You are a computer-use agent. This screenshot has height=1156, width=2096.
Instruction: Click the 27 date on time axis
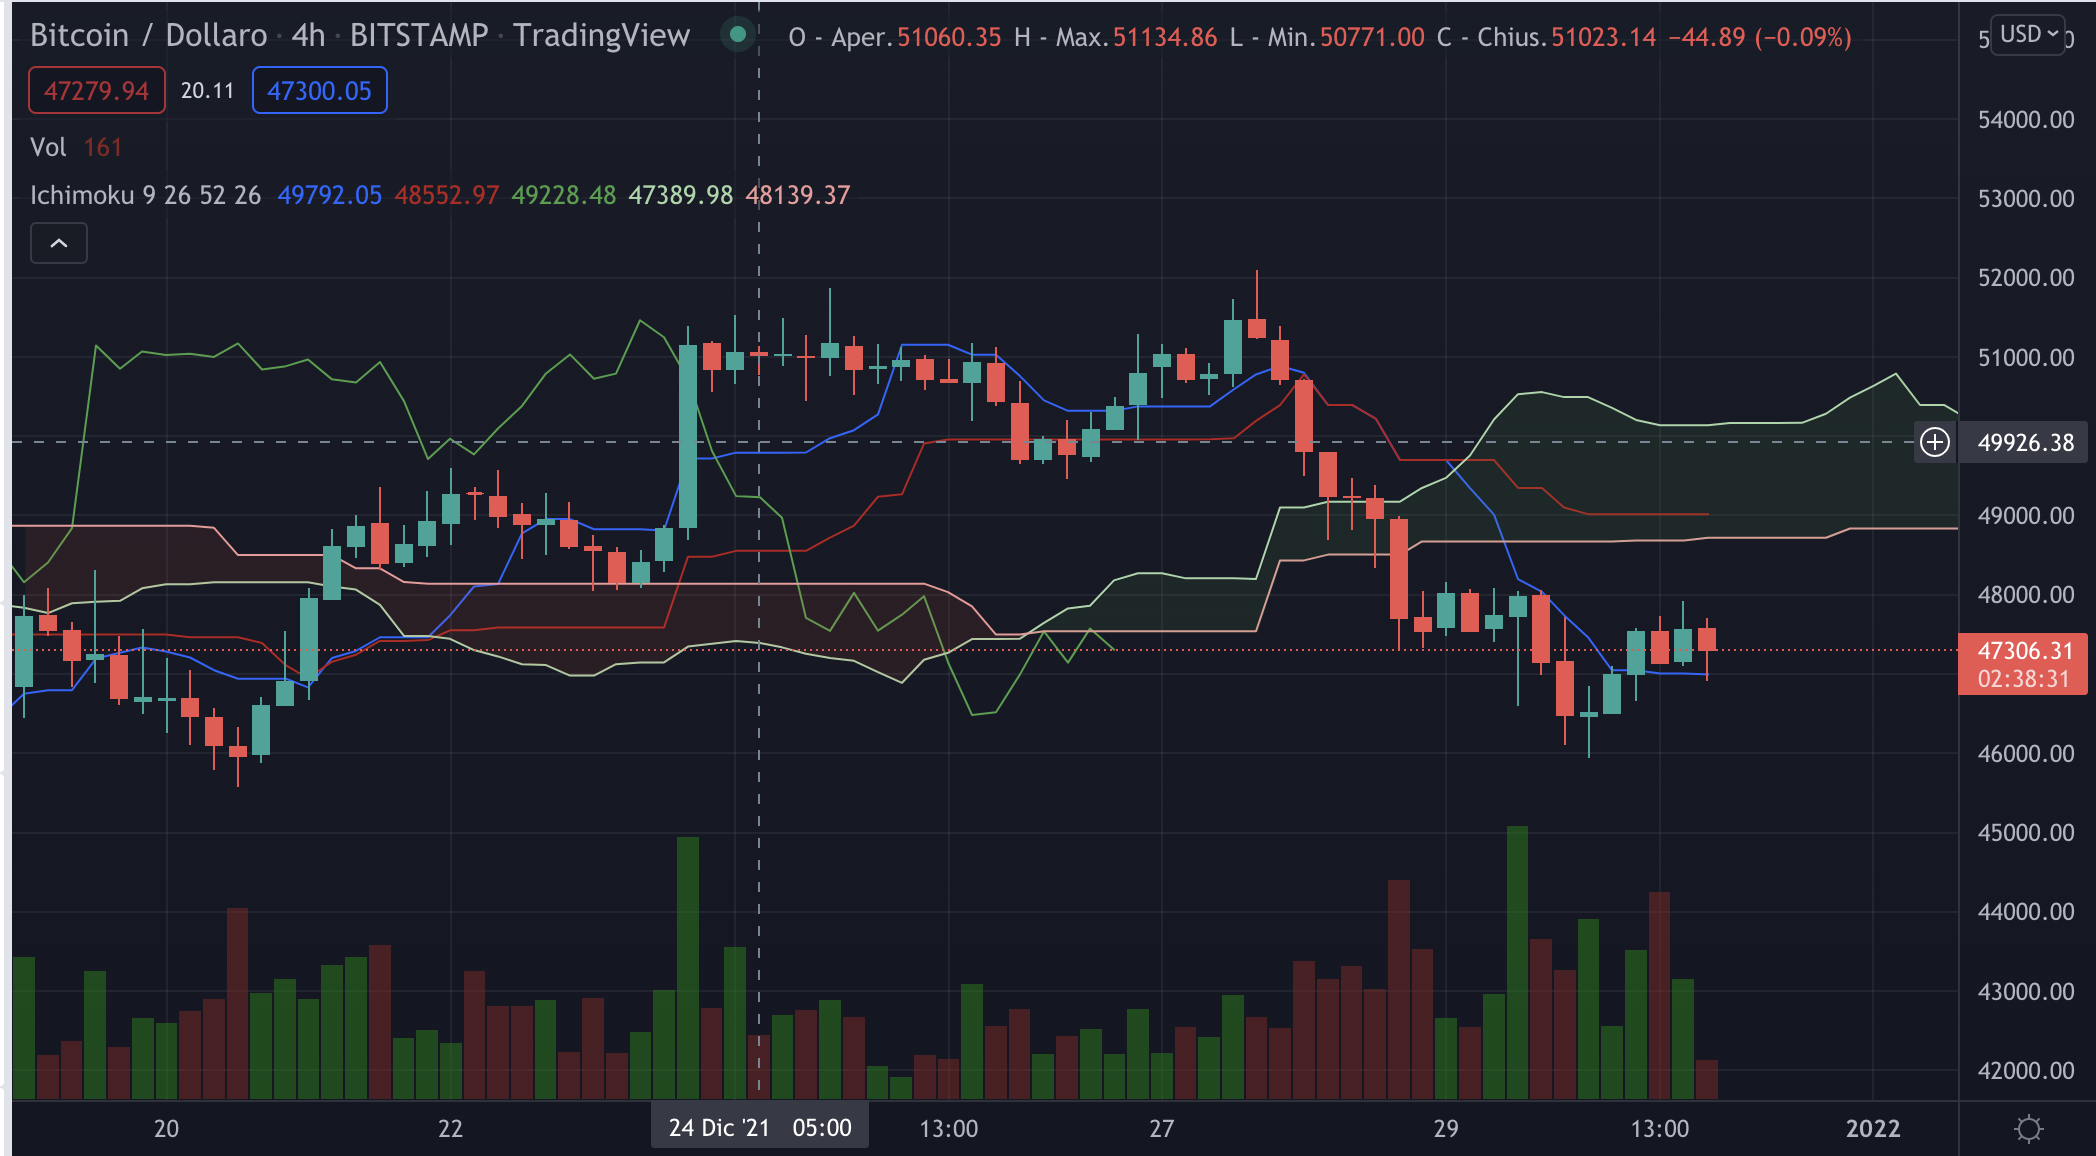click(1161, 1129)
